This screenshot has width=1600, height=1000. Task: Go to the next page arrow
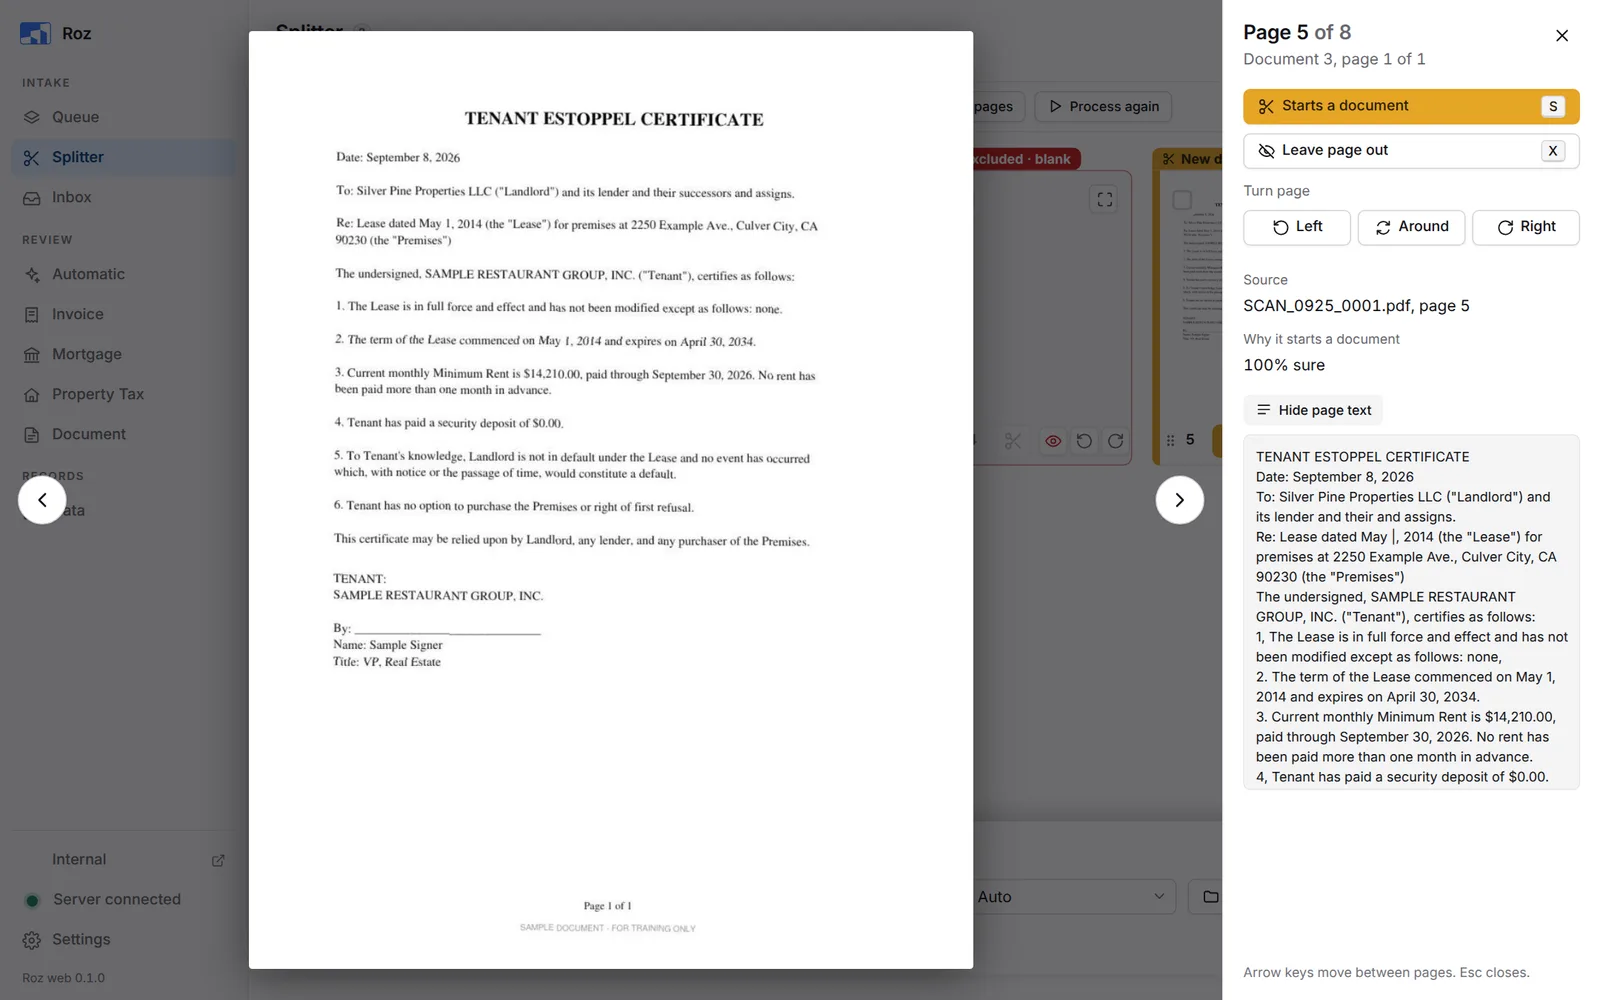click(x=1180, y=500)
